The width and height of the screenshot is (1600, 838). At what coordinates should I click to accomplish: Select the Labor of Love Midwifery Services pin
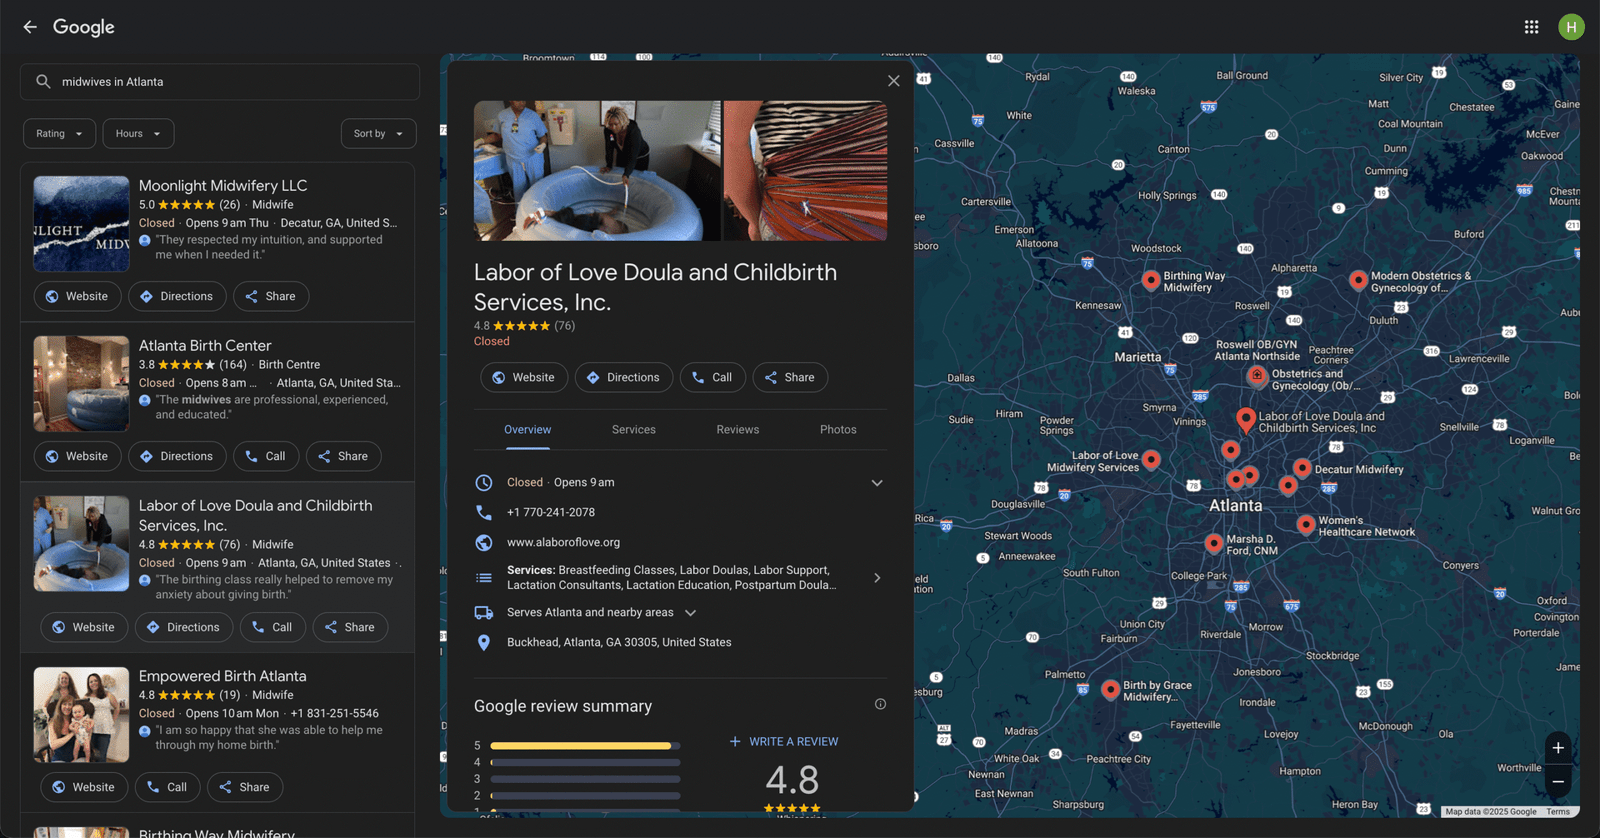pos(1151,459)
